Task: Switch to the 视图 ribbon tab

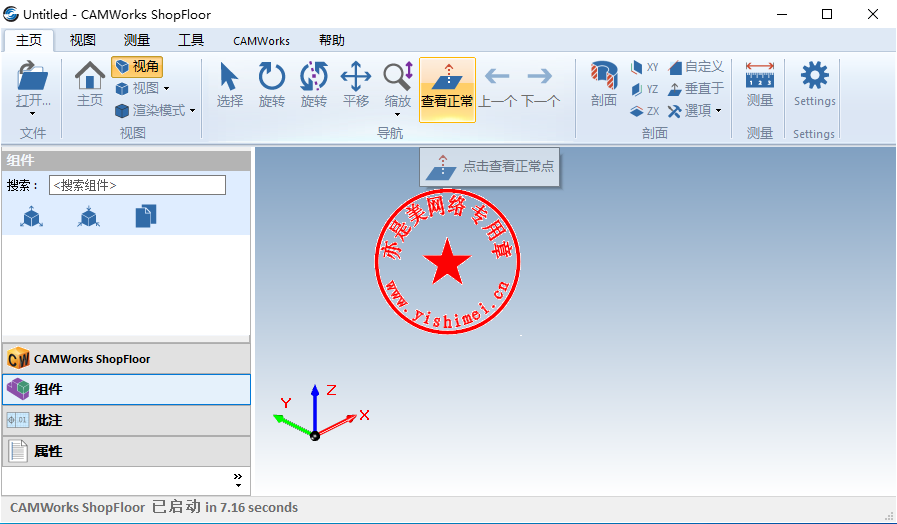Action: click(82, 40)
